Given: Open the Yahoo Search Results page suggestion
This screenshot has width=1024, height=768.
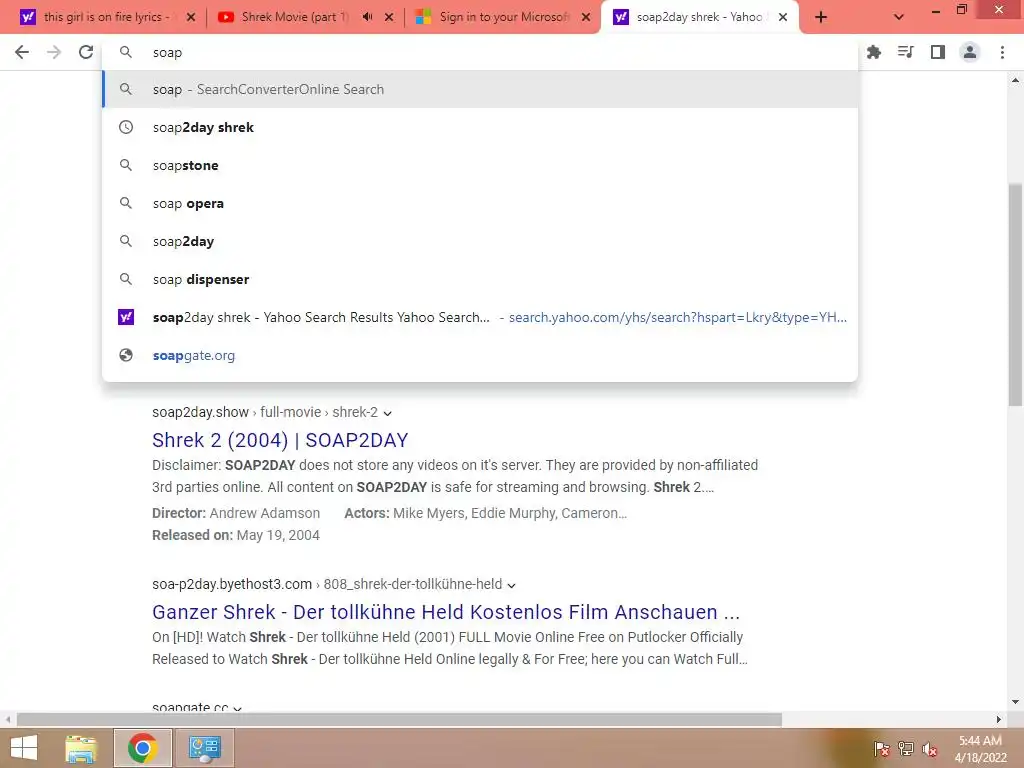Looking at the screenshot, I should click(480, 317).
